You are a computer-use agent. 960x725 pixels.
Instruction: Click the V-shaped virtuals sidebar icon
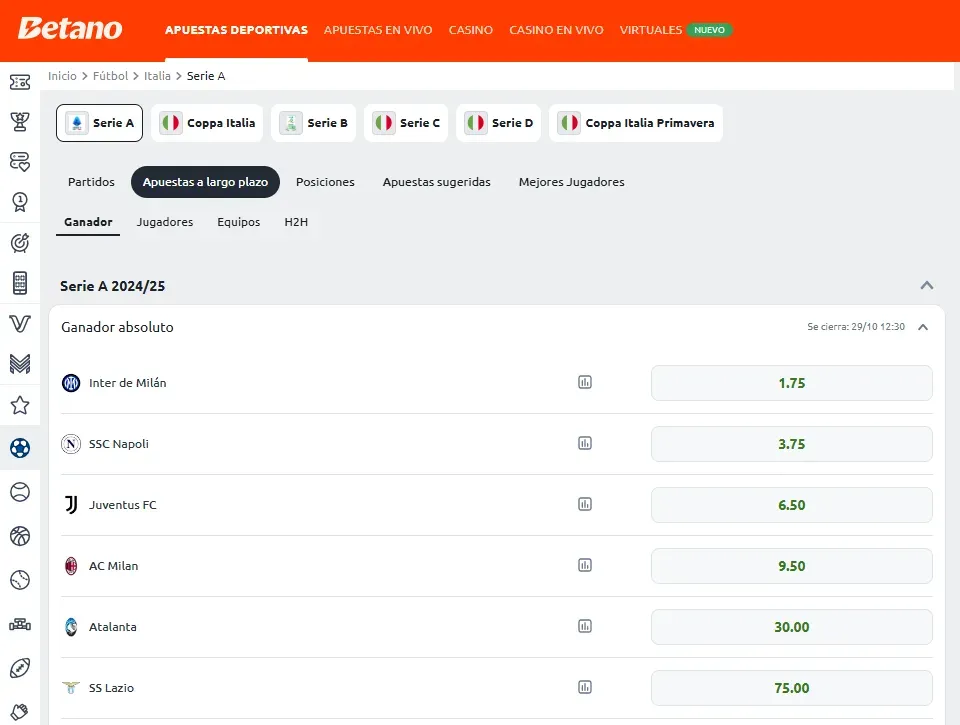point(20,323)
